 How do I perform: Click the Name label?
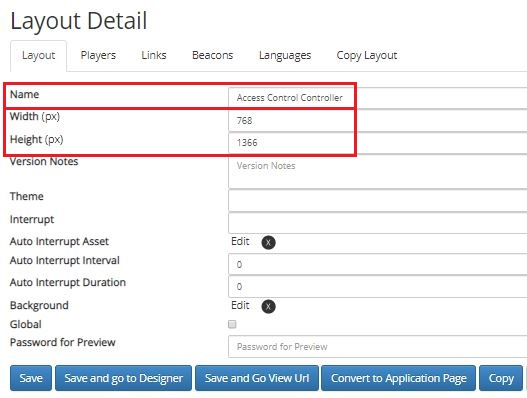pos(25,94)
